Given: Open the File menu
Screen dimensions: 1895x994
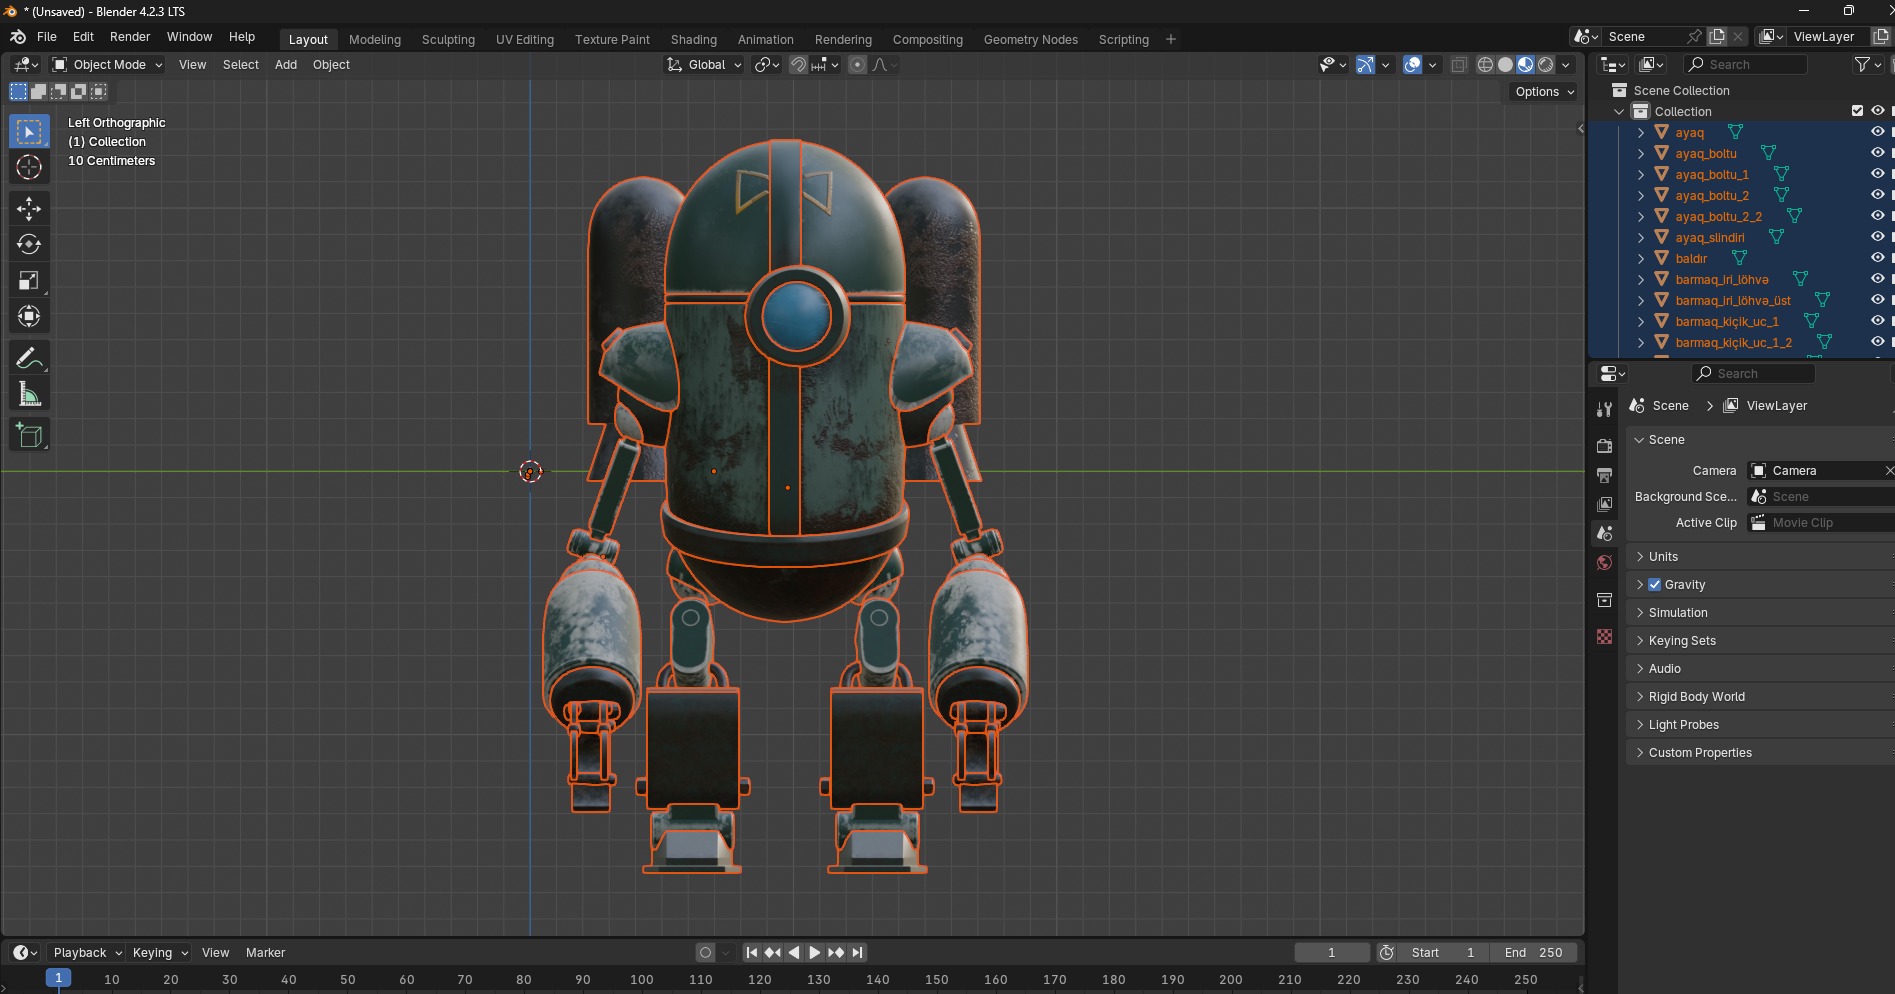Looking at the screenshot, I should [x=47, y=36].
